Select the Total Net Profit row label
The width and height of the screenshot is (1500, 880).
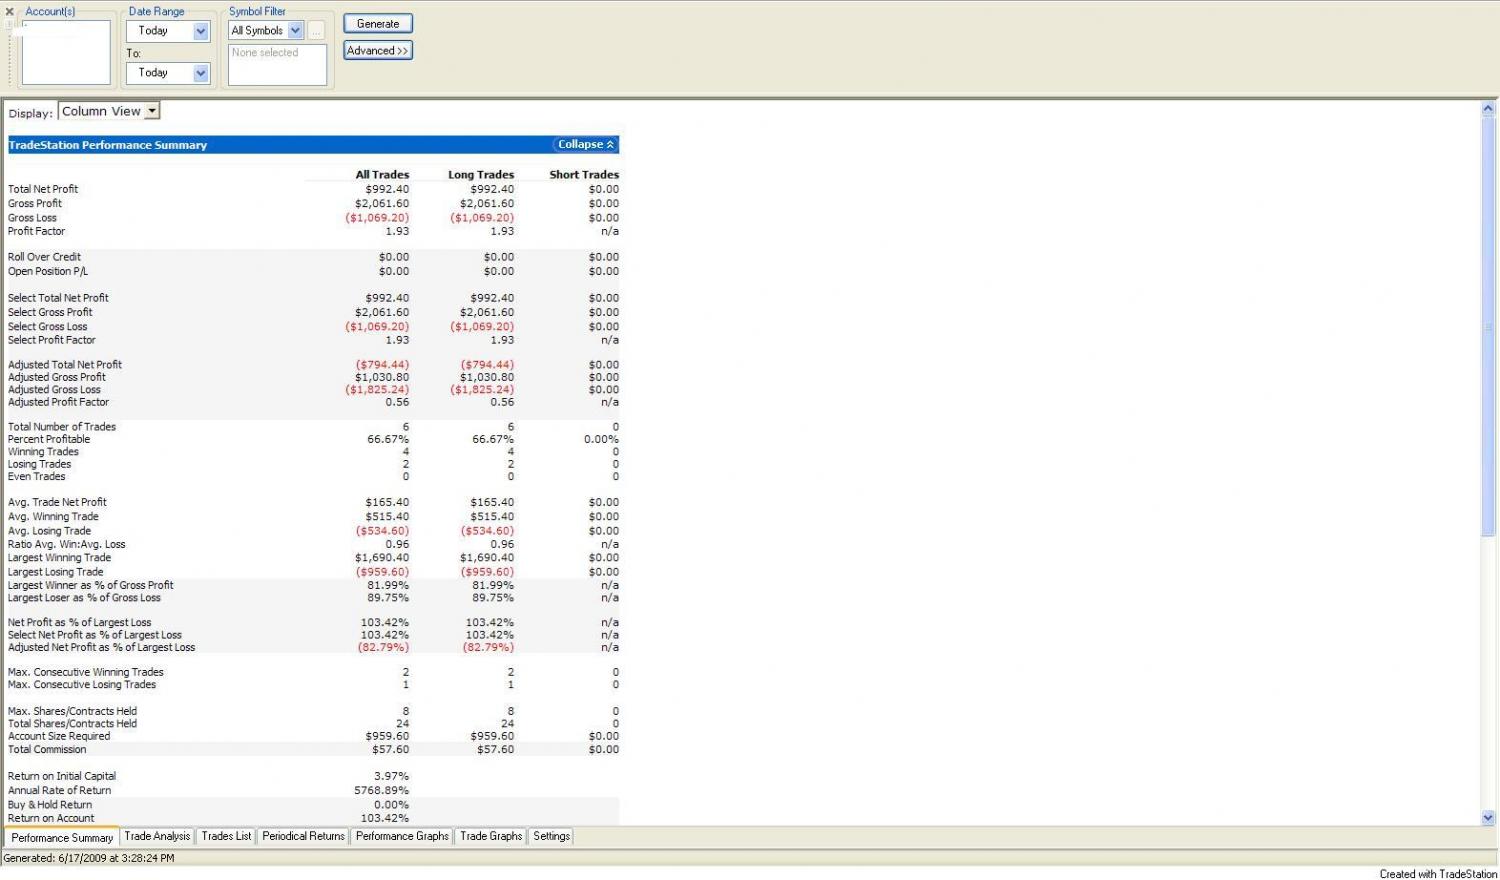(43, 189)
